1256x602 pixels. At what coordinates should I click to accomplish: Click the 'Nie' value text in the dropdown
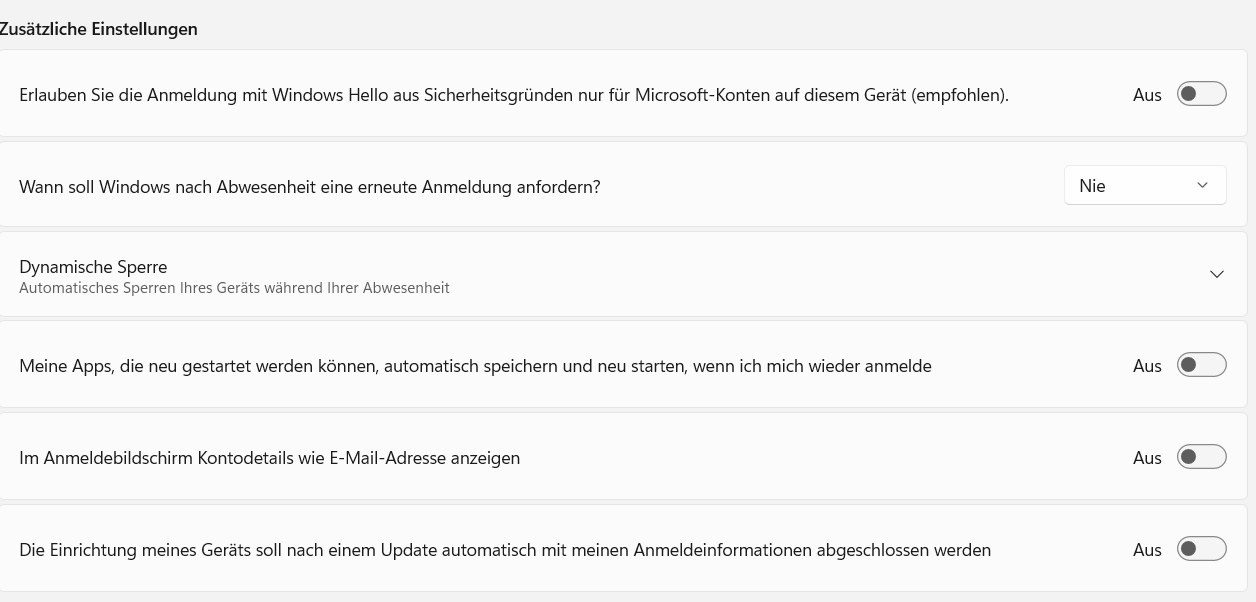[x=1092, y=186]
